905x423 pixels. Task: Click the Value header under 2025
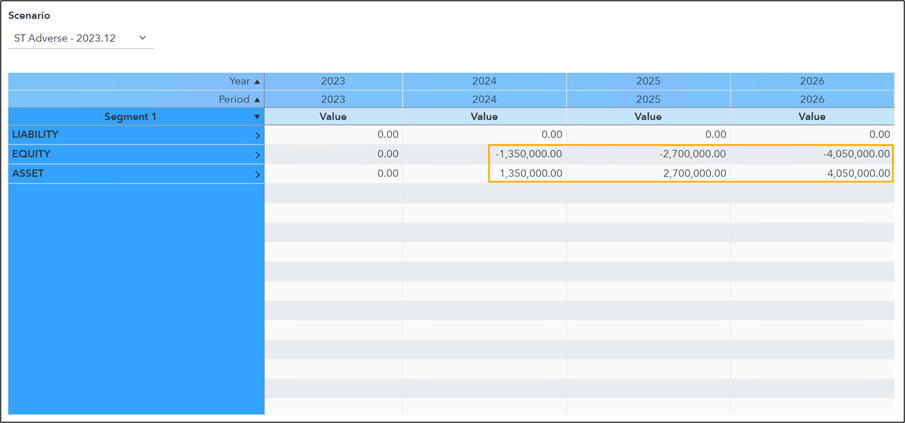(x=648, y=117)
